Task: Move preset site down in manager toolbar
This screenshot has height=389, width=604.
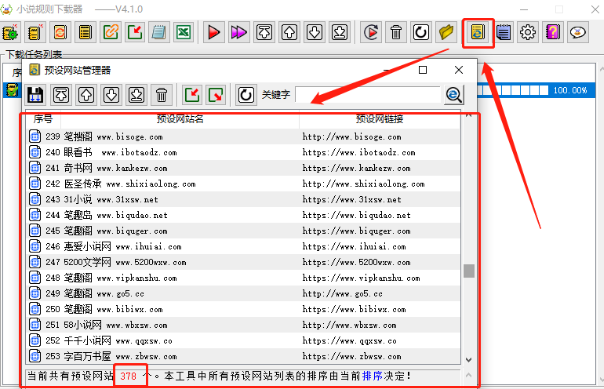Action: point(111,95)
